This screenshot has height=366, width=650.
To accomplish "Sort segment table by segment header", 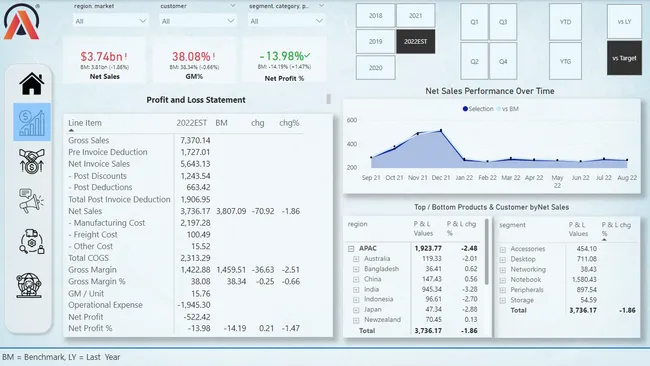I will pyautogui.click(x=512, y=225).
